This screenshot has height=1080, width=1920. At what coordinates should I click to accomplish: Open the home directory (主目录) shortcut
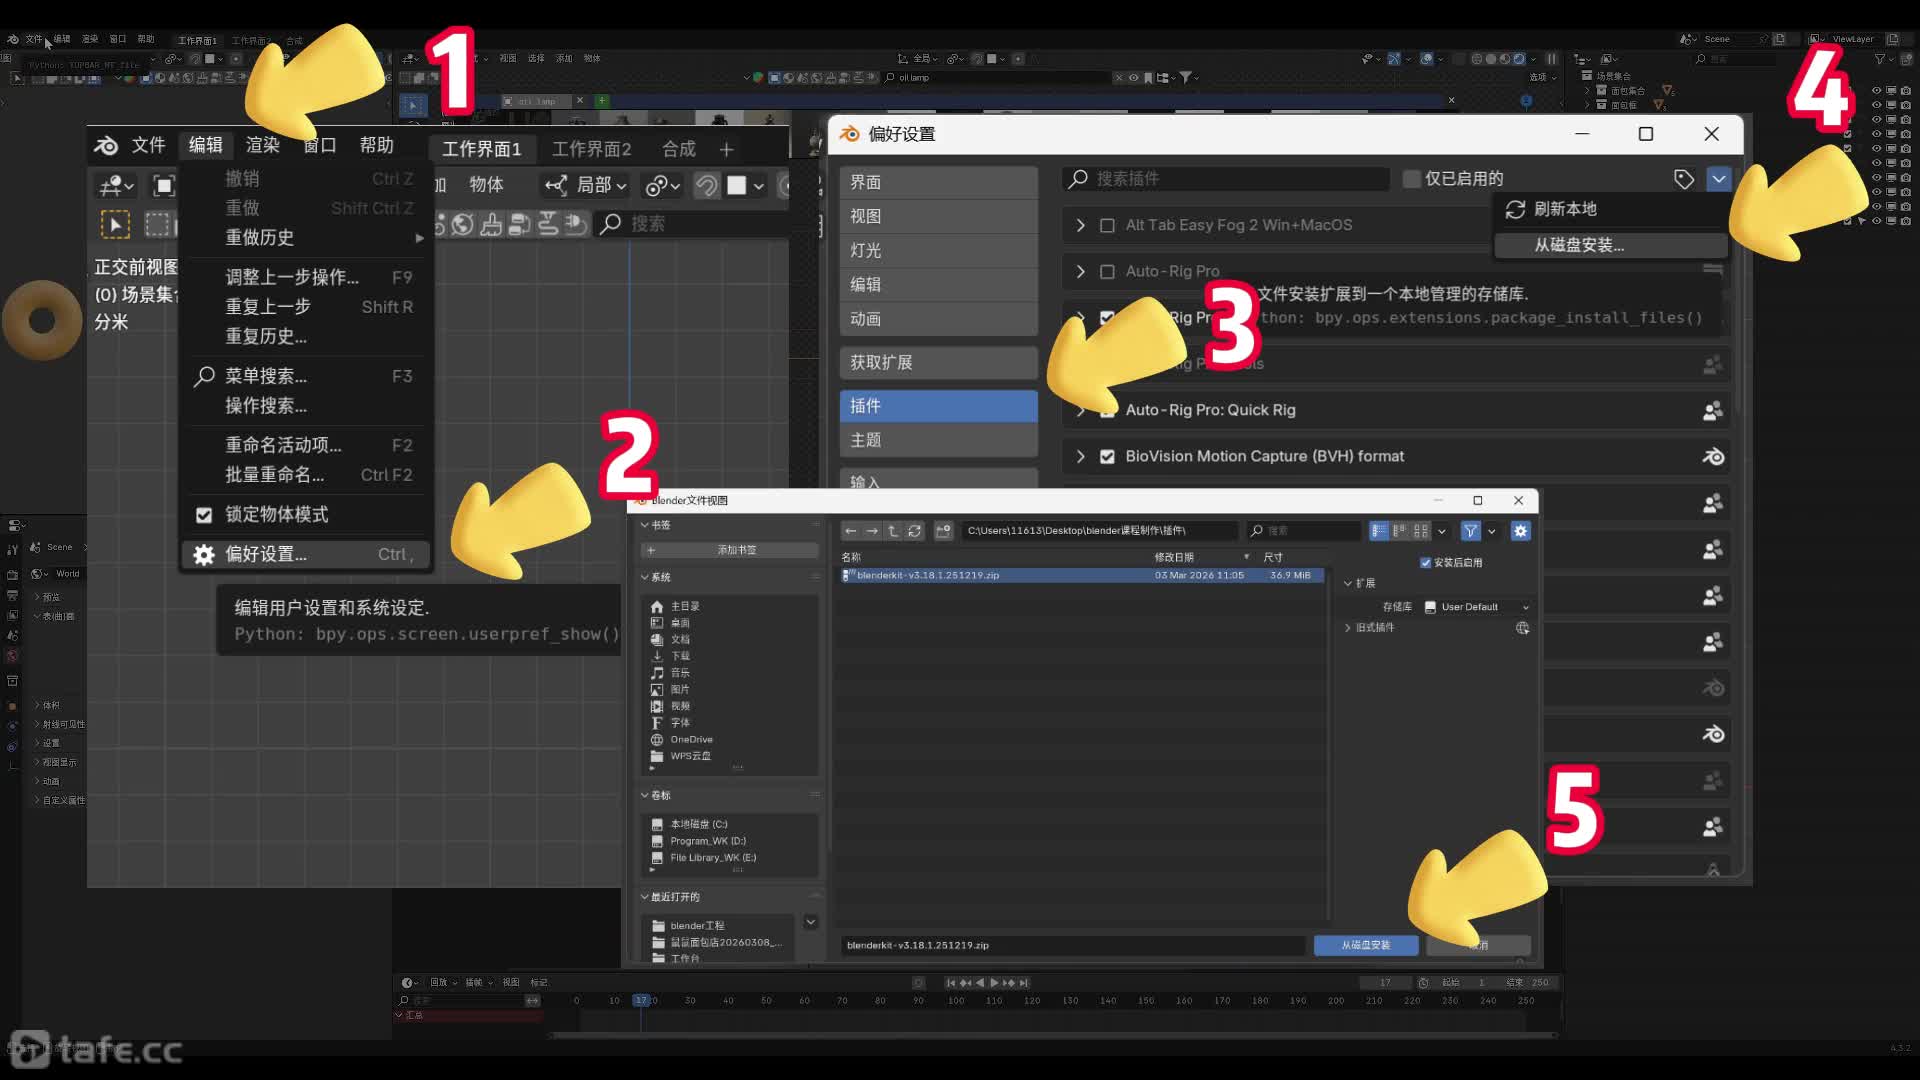685,607
